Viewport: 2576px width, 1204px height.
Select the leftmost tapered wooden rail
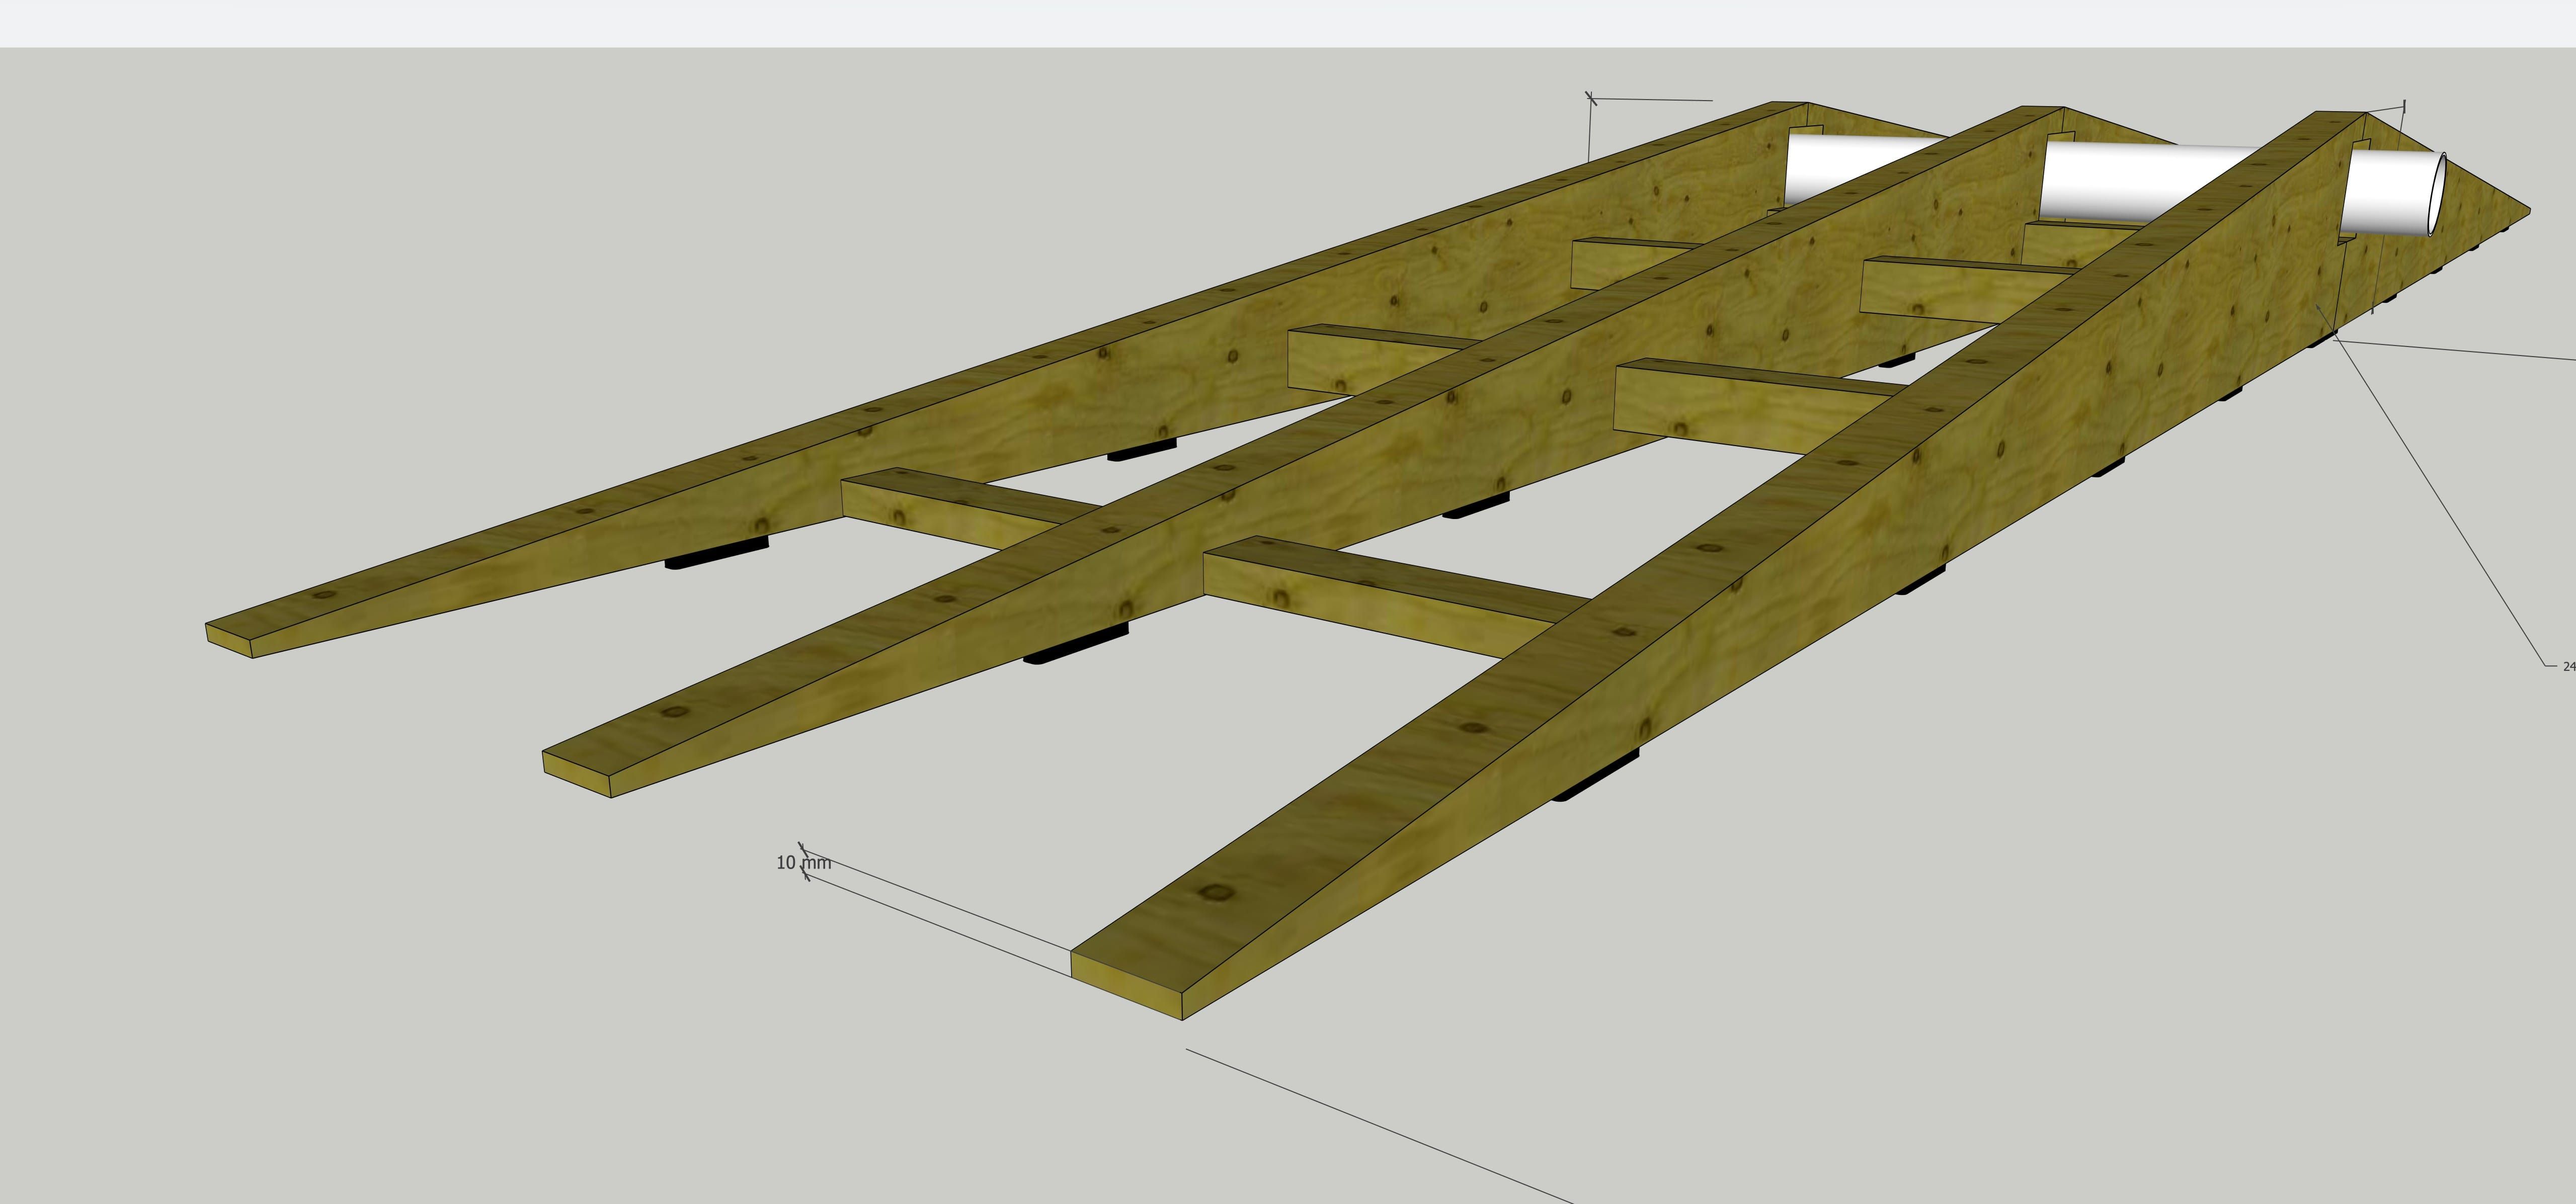[700, 450]
